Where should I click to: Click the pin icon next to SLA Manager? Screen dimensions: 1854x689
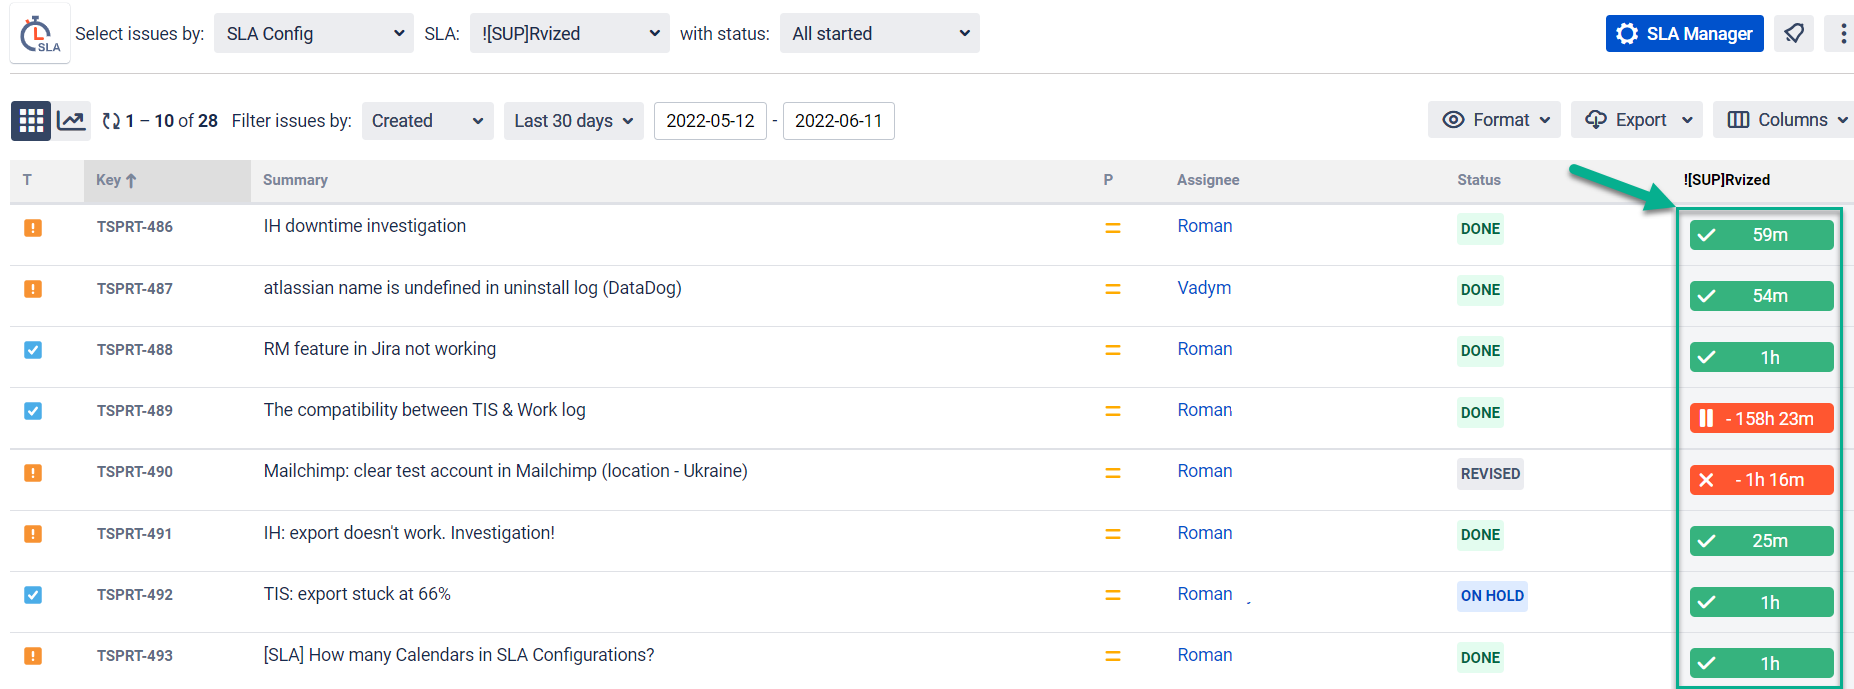(1794, 33)
